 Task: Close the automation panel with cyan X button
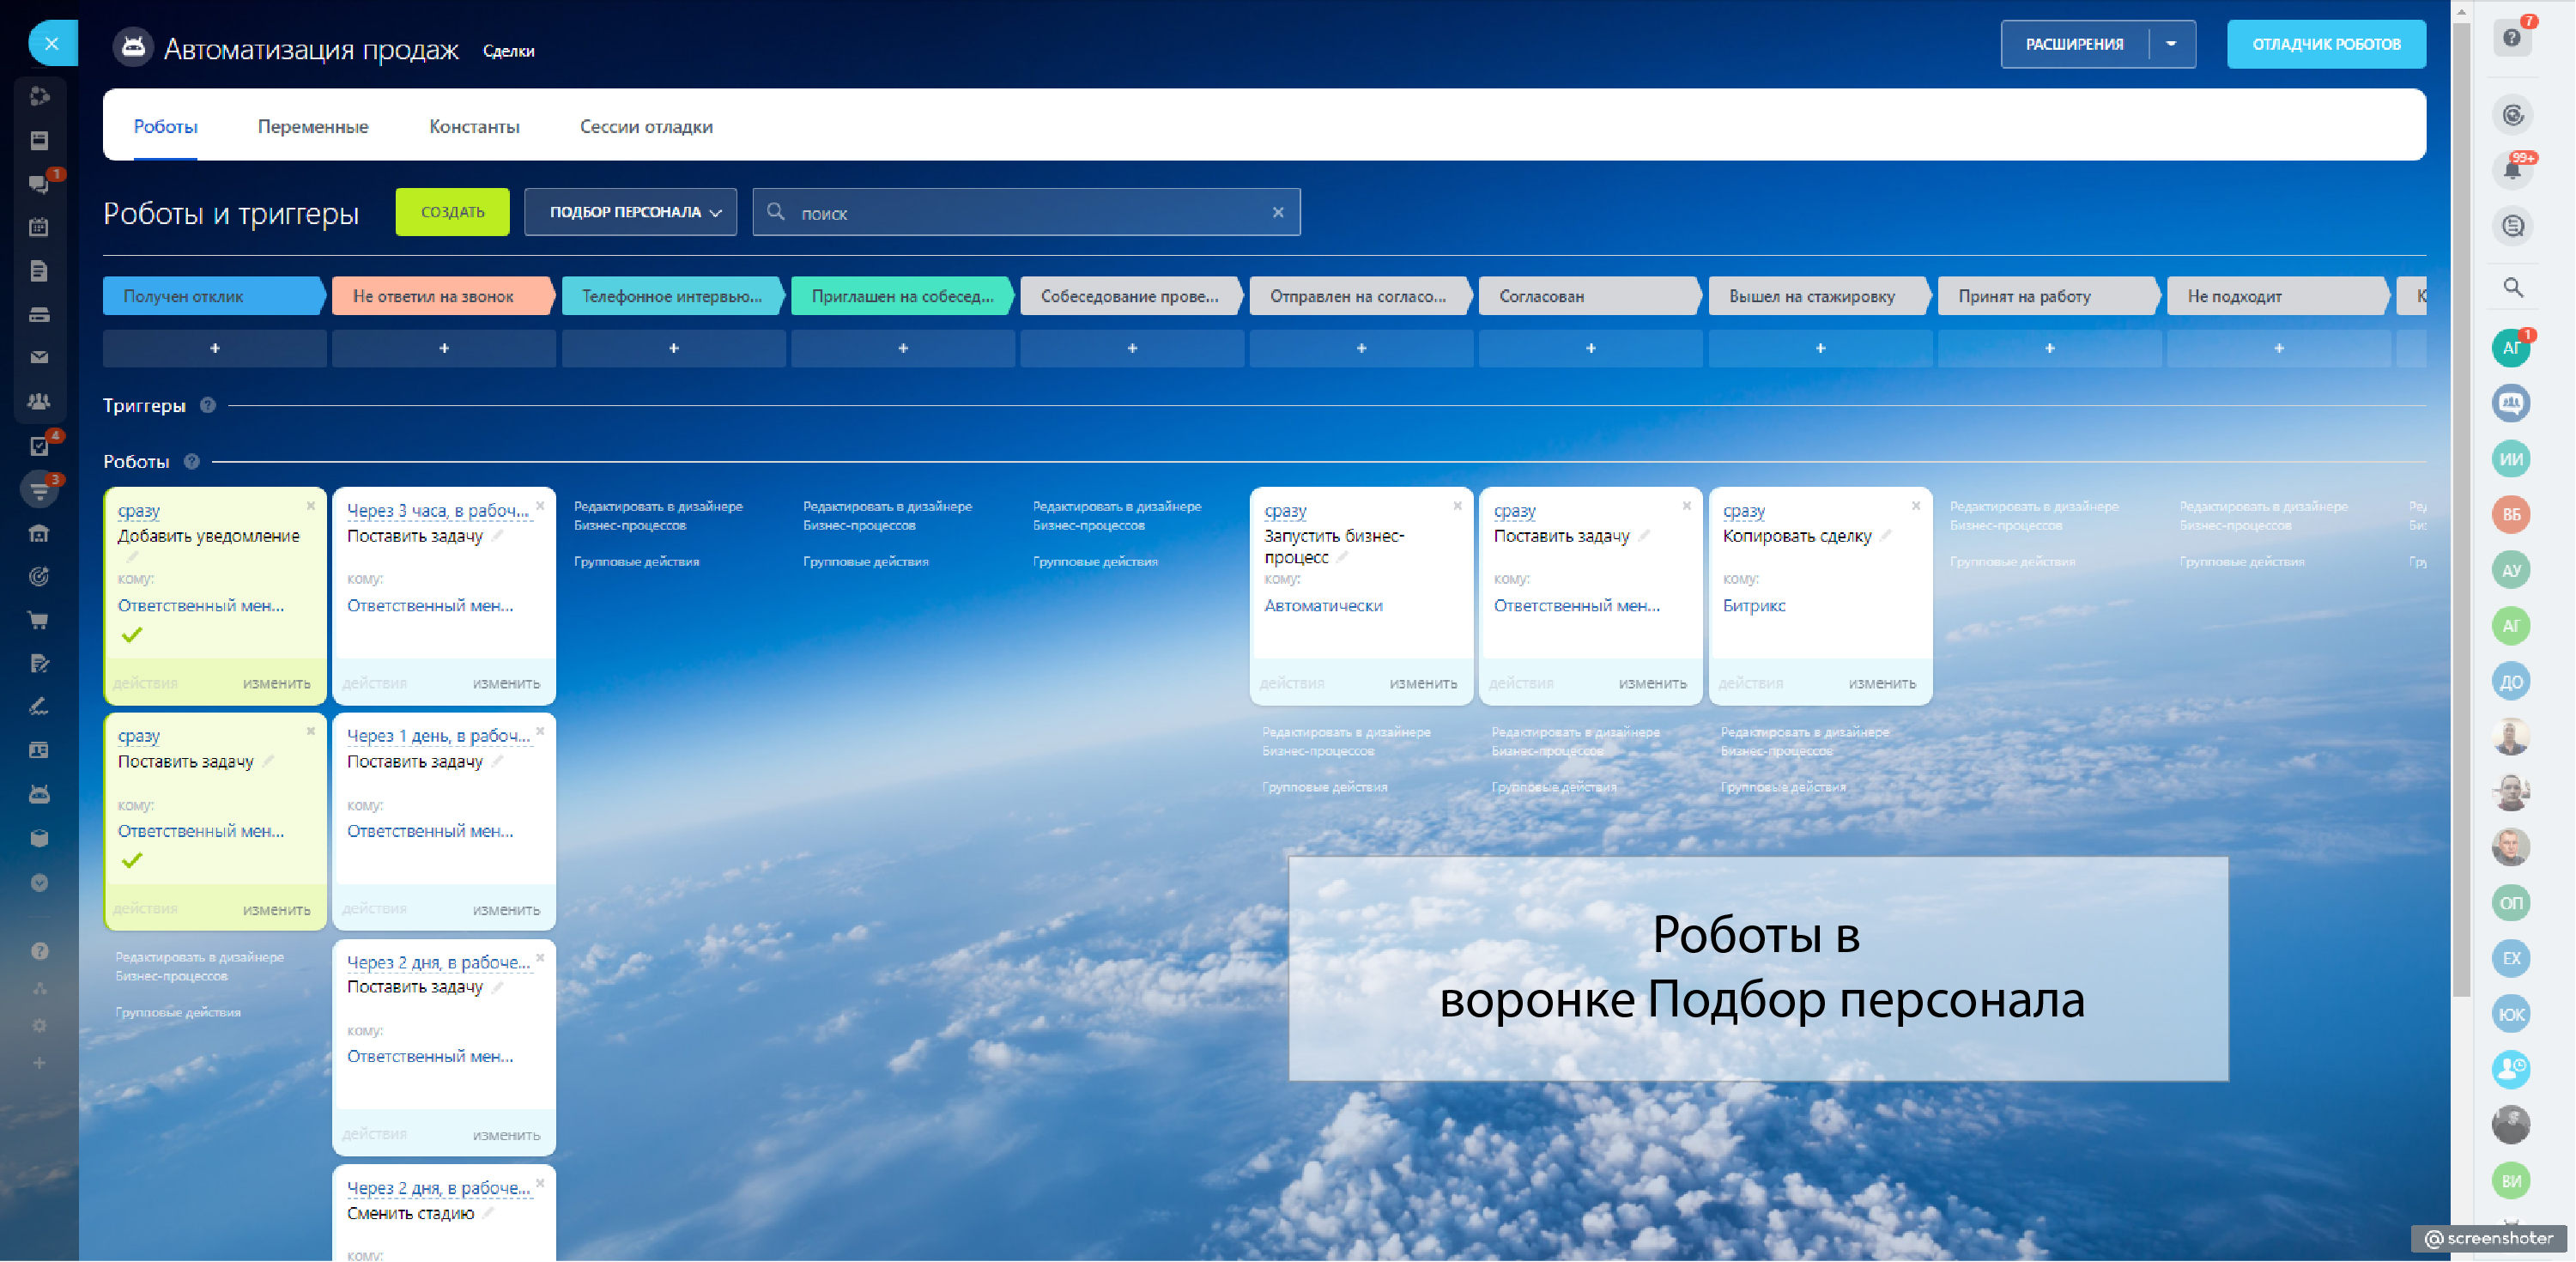[52, 43]
